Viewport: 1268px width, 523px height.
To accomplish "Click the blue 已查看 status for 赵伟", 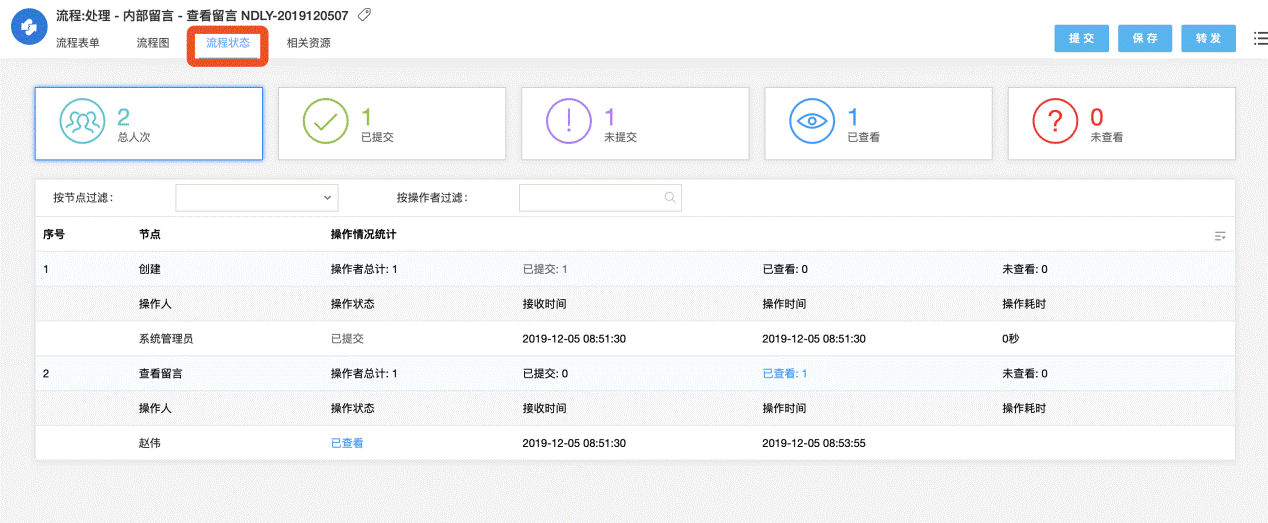I will (x=347, y=443).
